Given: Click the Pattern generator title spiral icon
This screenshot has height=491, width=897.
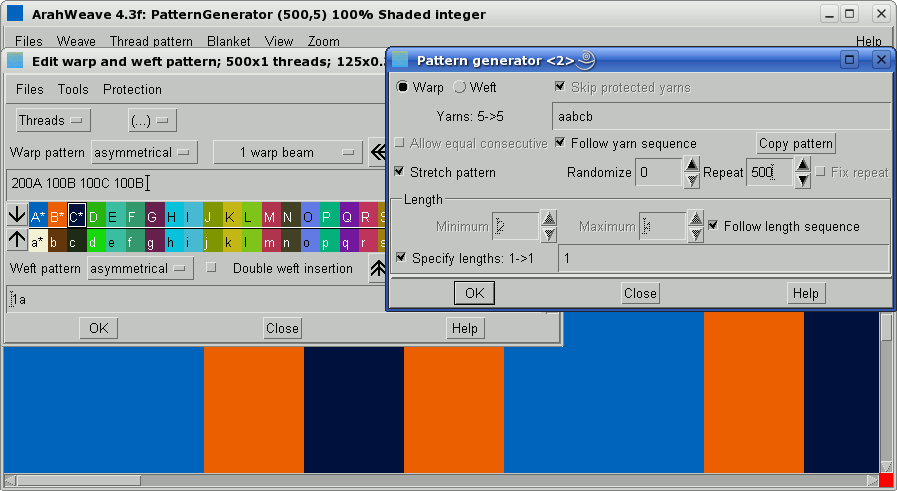Looking at the screenshot, I should (x=586, y=60).
